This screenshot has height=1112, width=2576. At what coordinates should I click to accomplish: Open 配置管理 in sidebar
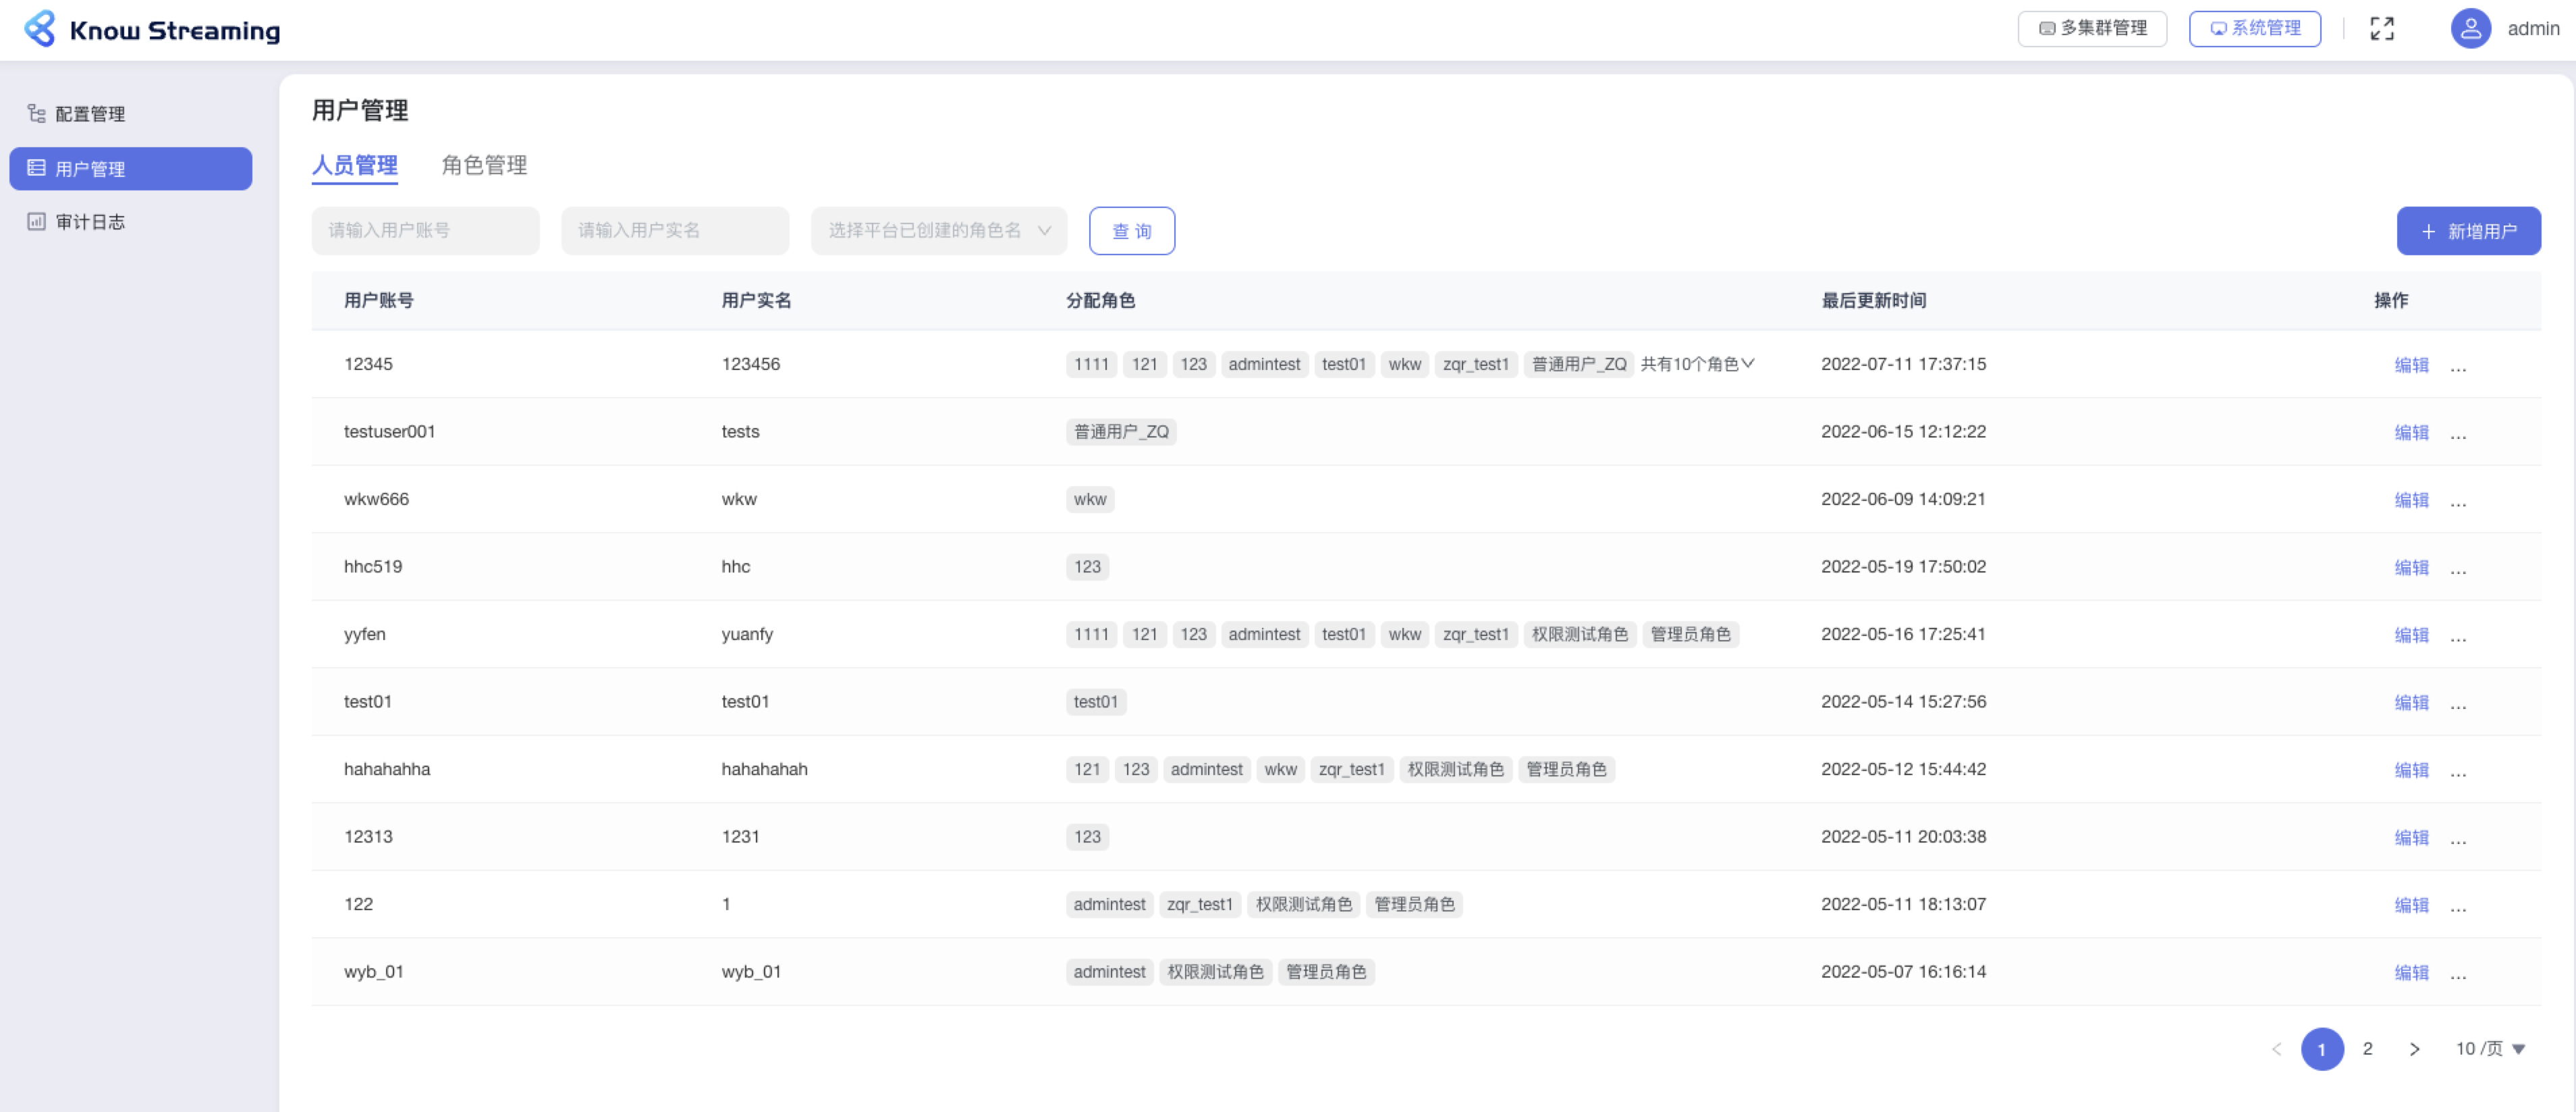pos(90,114)
